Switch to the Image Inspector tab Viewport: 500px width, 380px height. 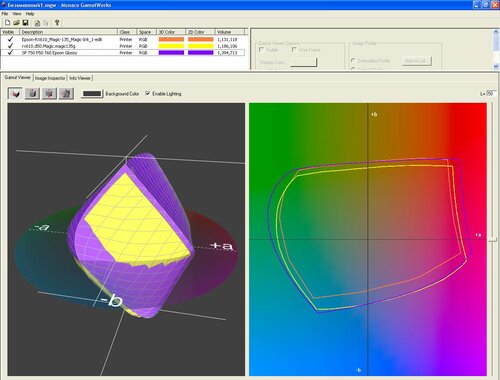click(x=50, y=78)
